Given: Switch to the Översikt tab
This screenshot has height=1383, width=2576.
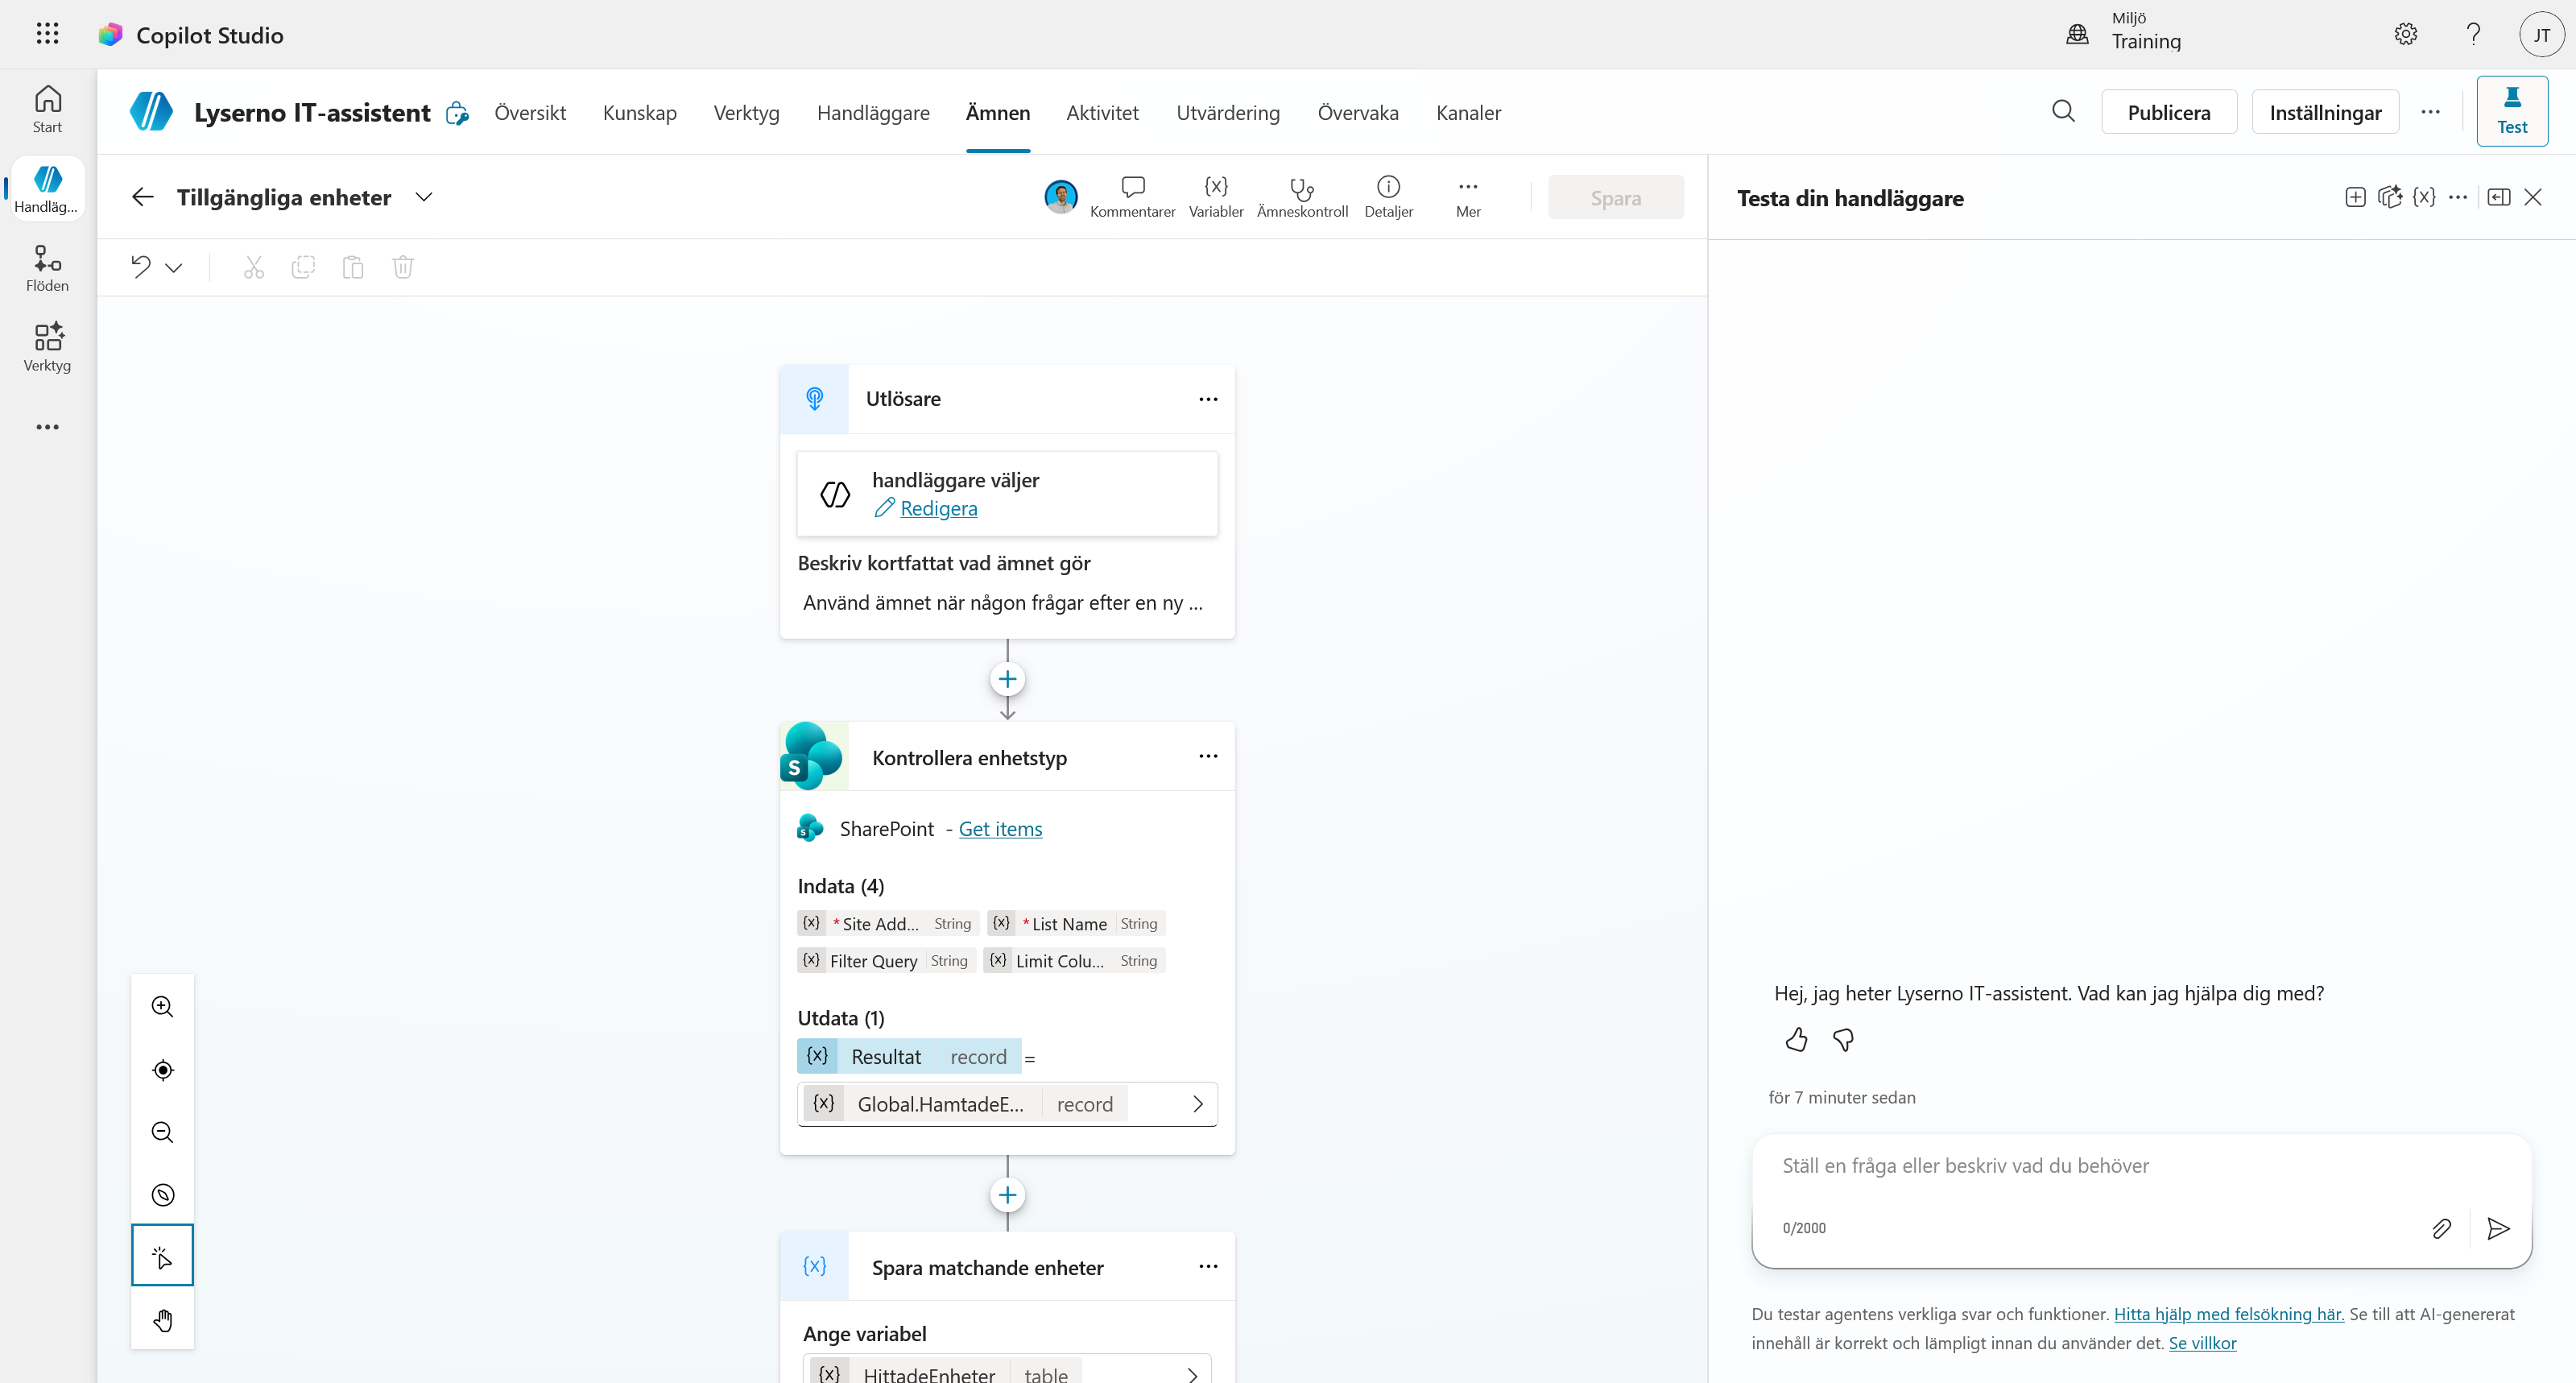Looking at the screenshot, I should 530,112.
